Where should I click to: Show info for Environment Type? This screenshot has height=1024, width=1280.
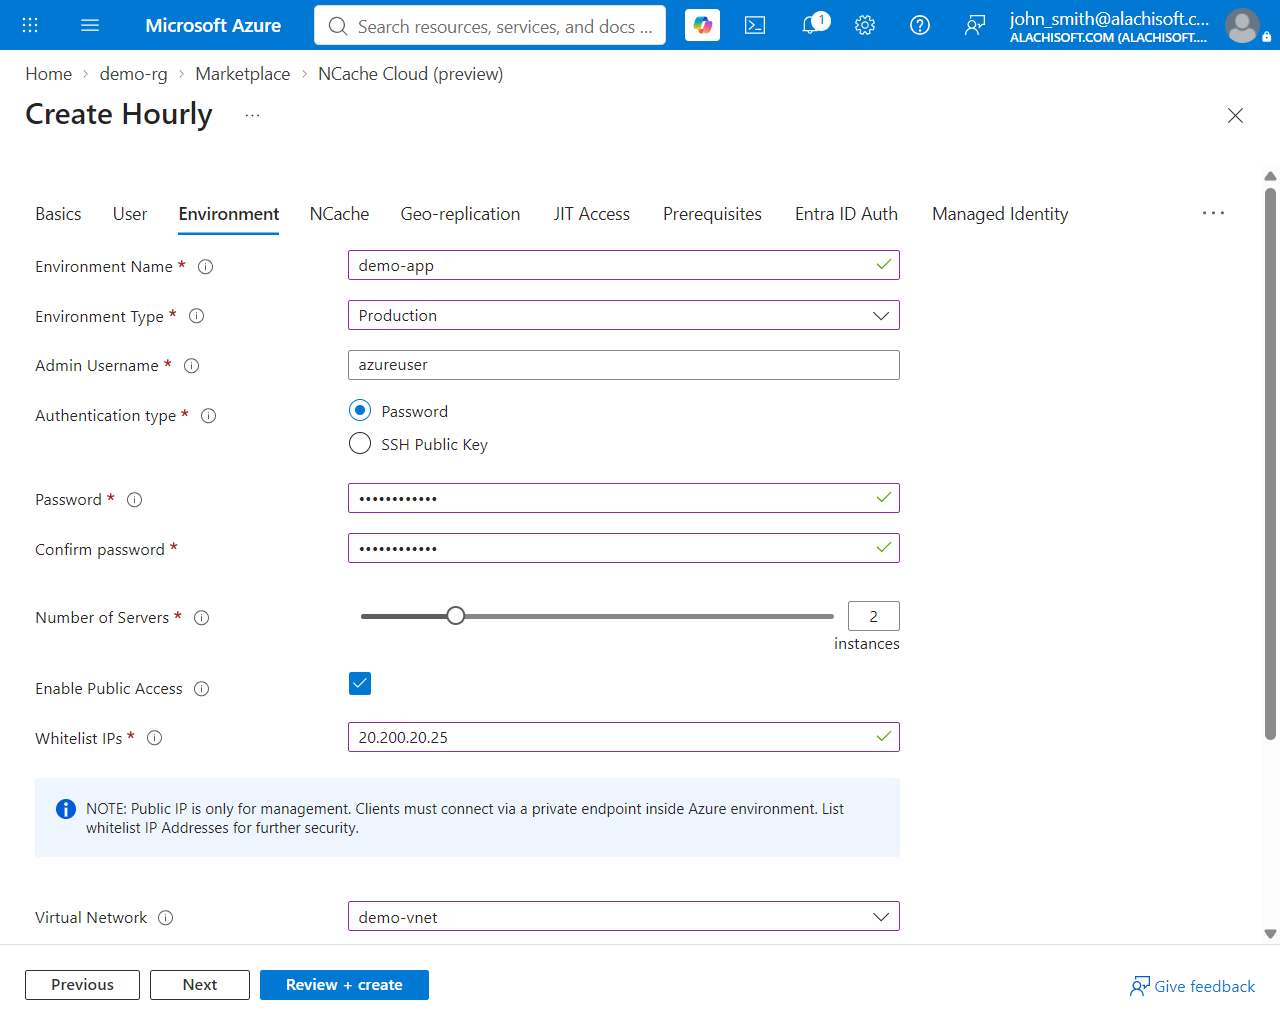(196, 316)
